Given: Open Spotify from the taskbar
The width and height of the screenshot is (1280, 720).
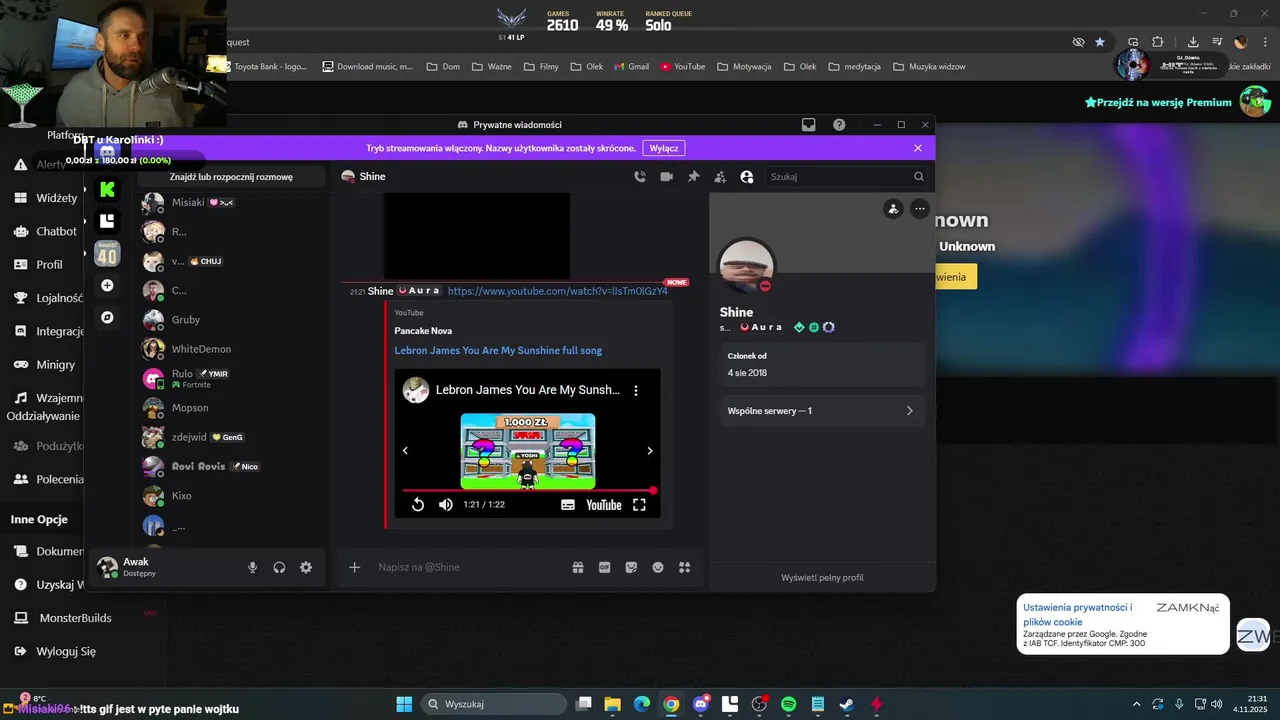Looking at the screenshot, I should coord(788,704).
